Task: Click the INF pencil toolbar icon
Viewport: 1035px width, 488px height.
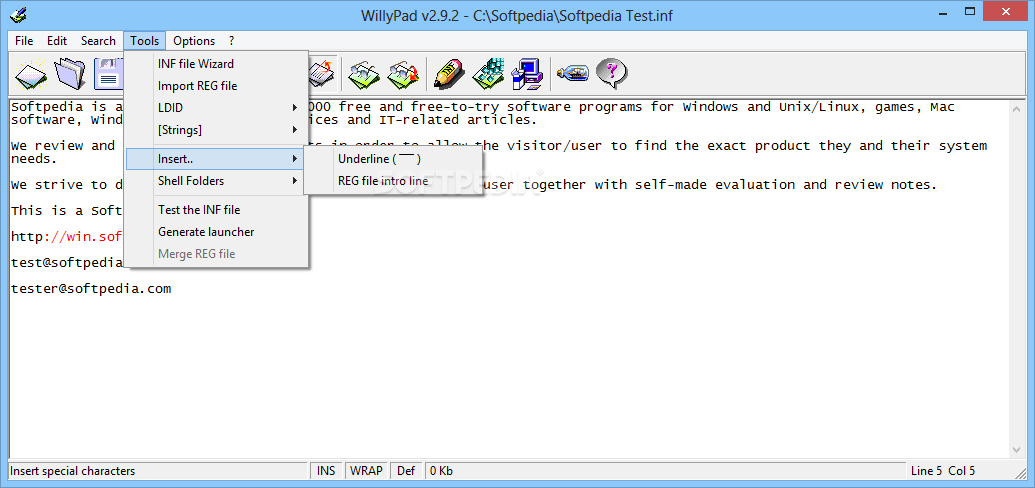Action: (449, 73)
